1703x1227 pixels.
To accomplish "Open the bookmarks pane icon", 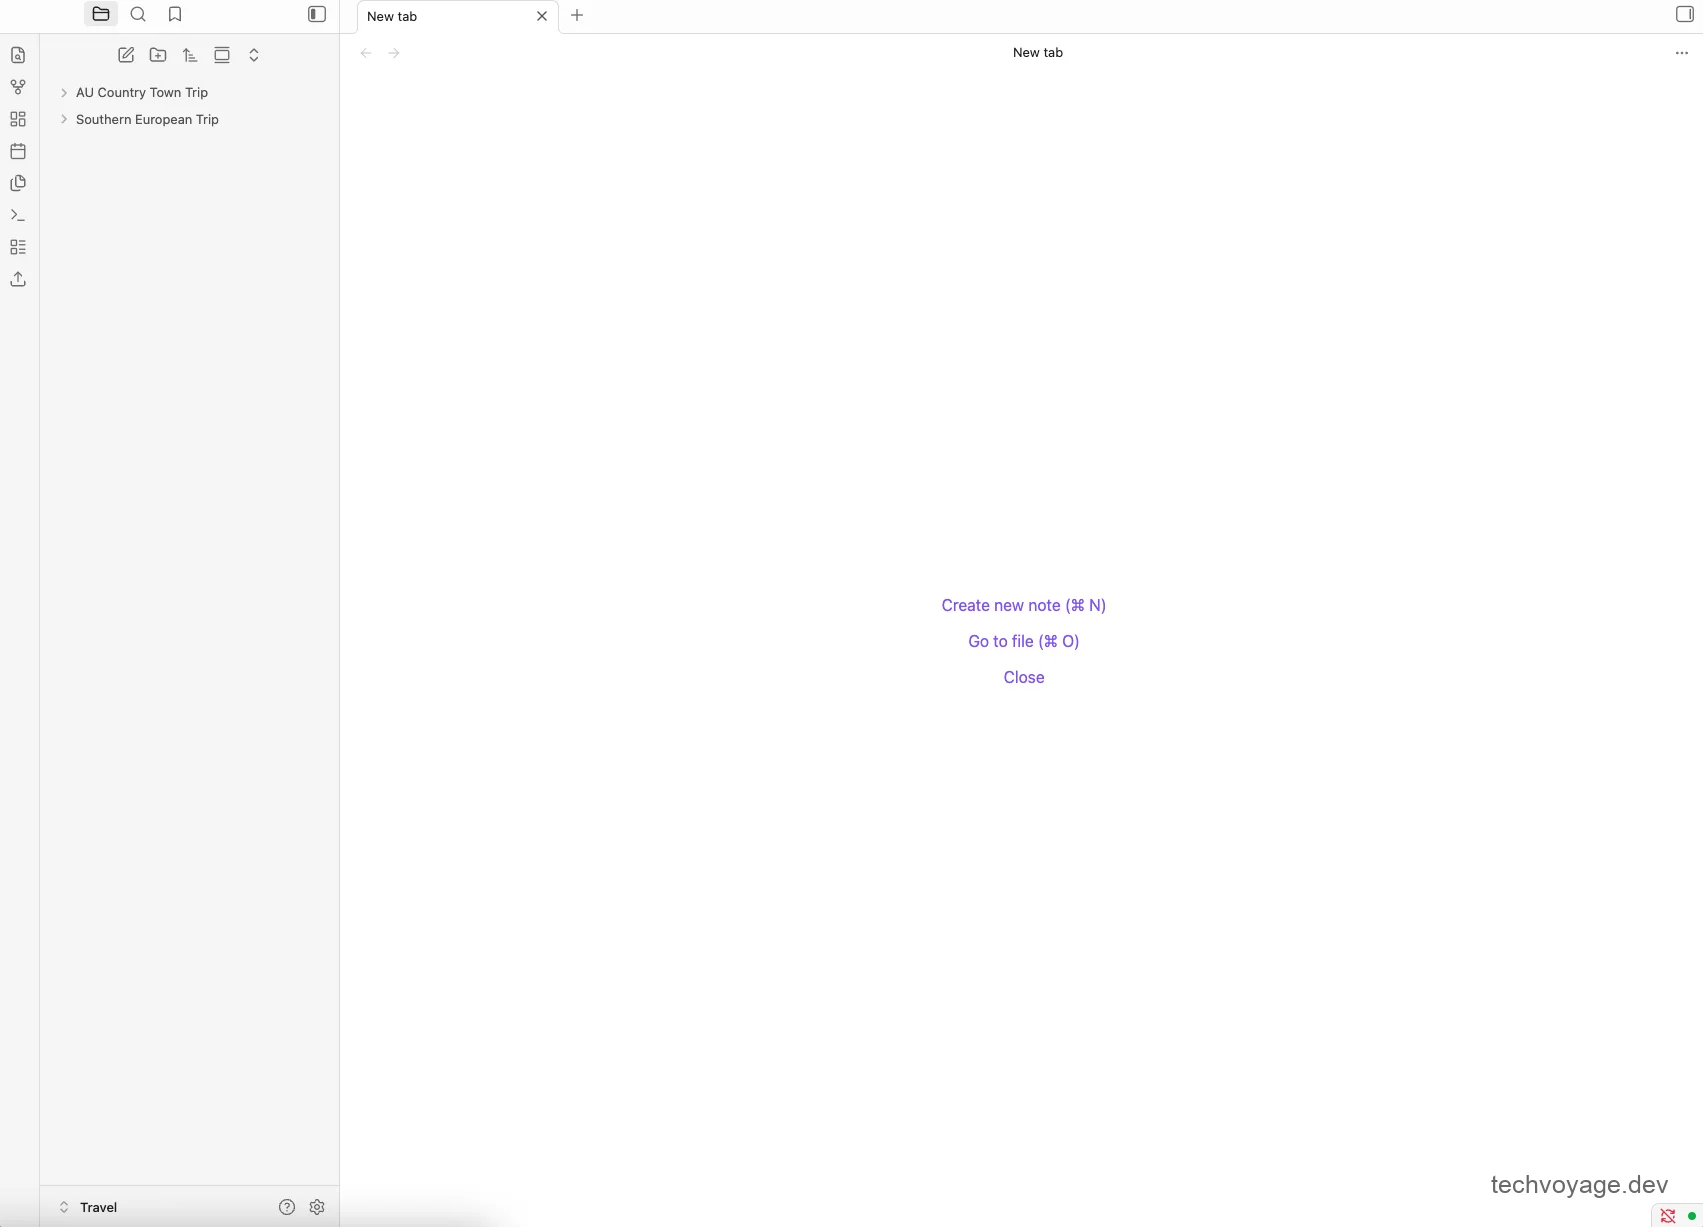I will [x=175, y=14].
